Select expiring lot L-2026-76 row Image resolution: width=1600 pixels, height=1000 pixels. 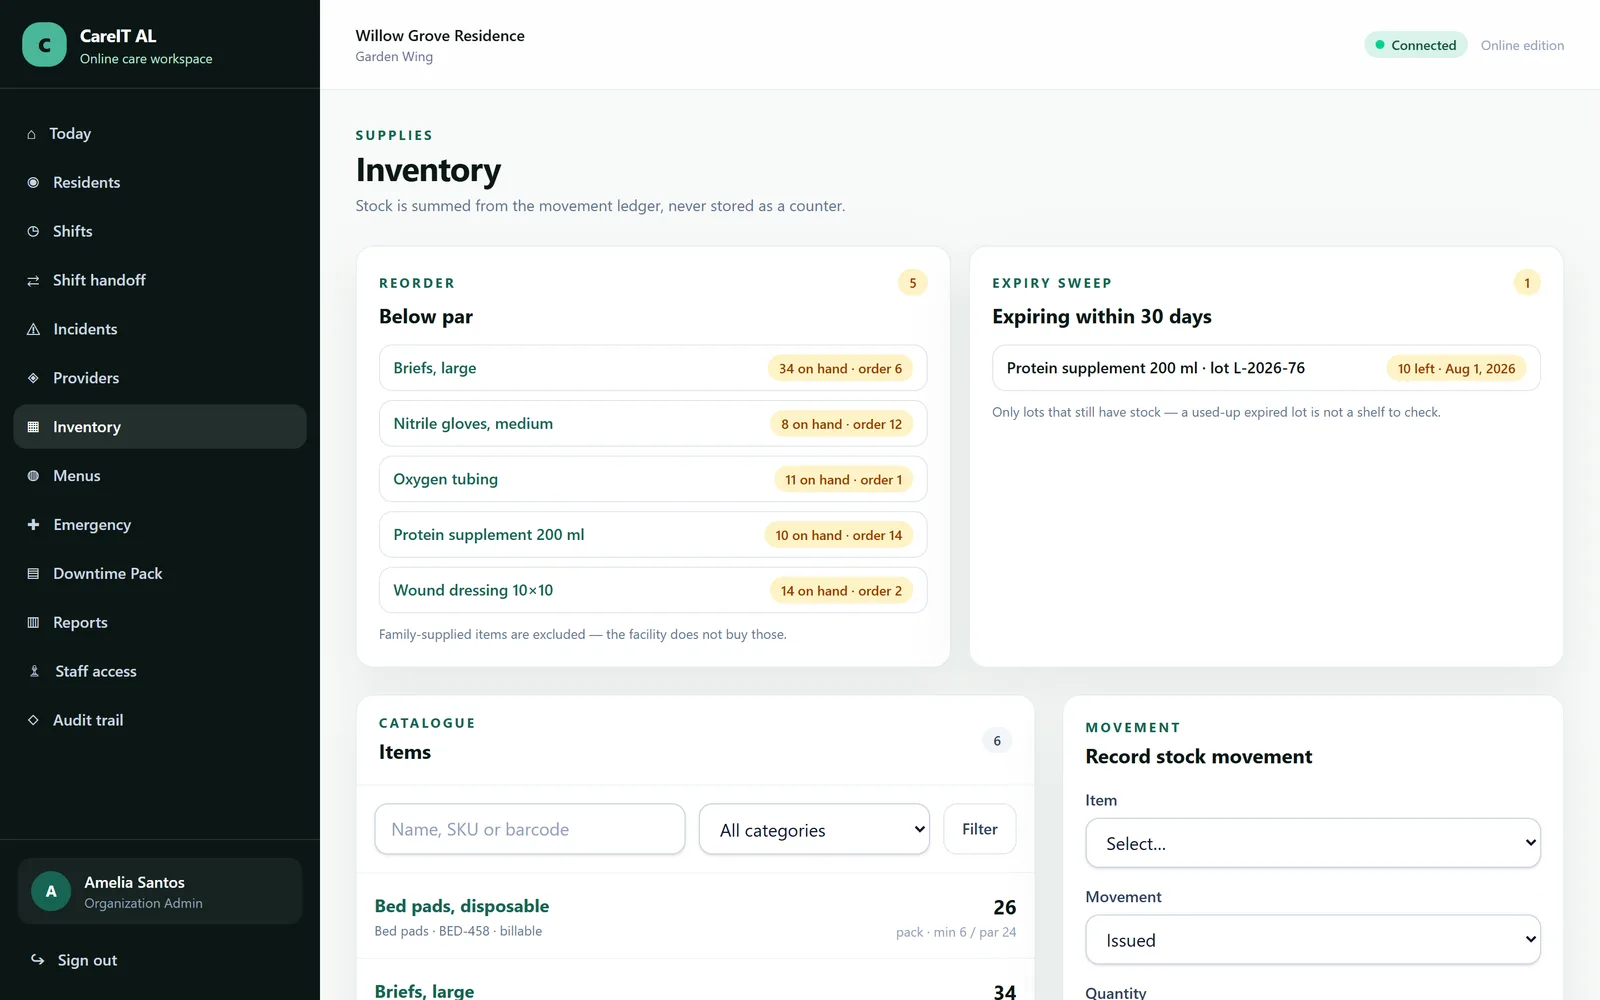click(1266, 368)
